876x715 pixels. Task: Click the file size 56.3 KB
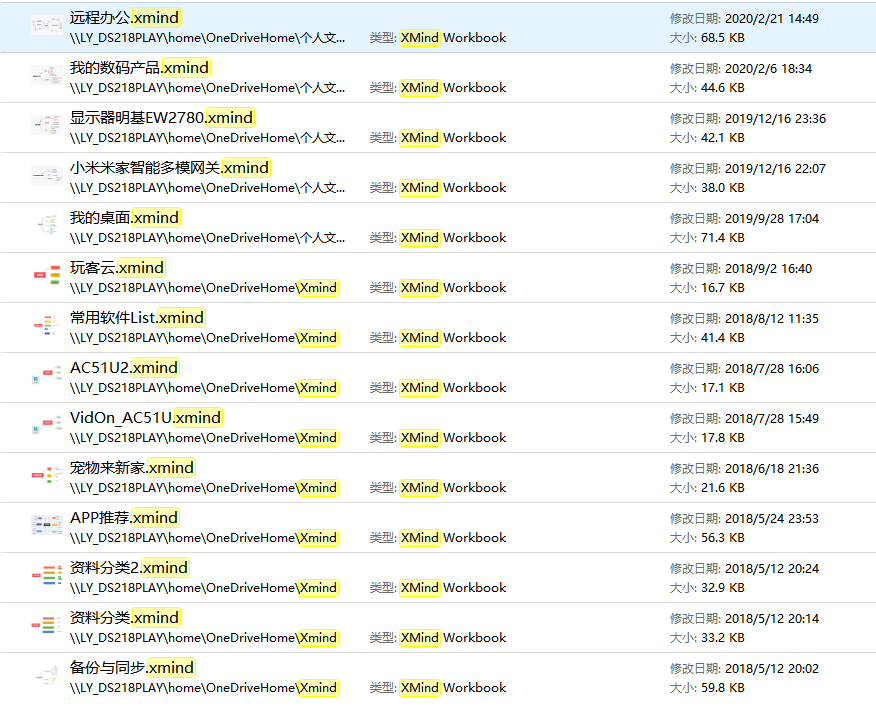coord(723,538)
